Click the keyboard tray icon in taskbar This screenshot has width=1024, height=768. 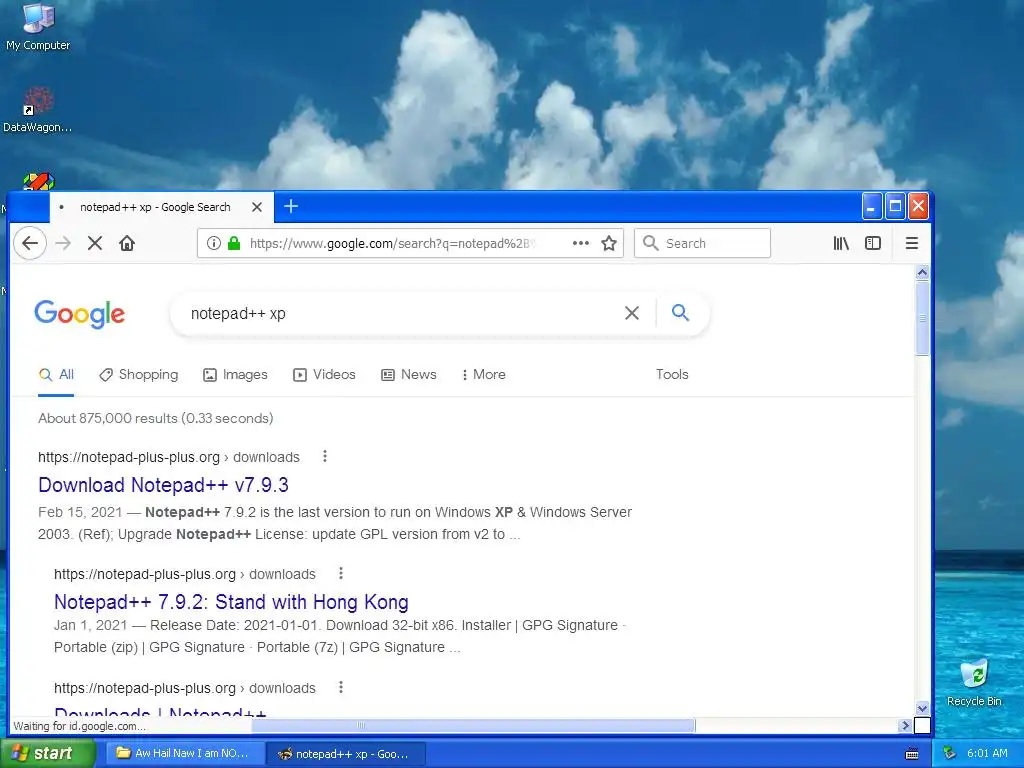click(x=912, y=754)
